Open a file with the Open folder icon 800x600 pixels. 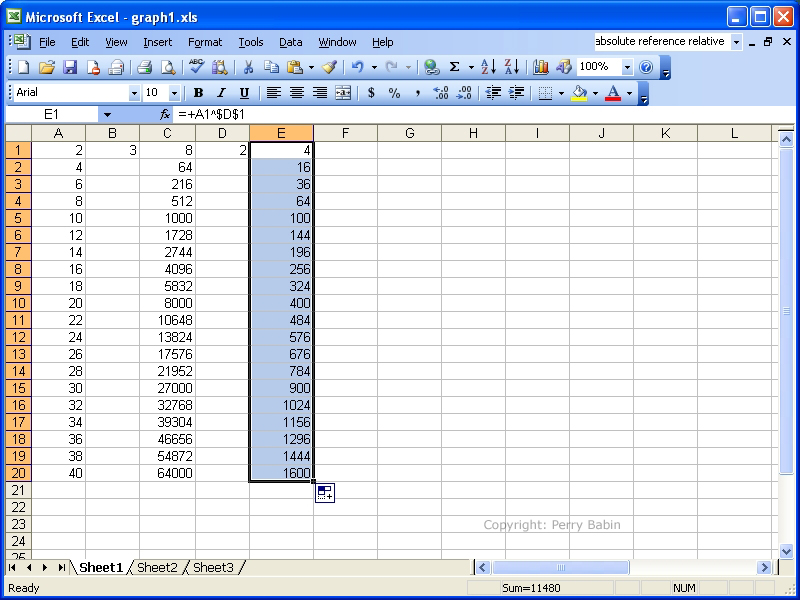point(46,67)
